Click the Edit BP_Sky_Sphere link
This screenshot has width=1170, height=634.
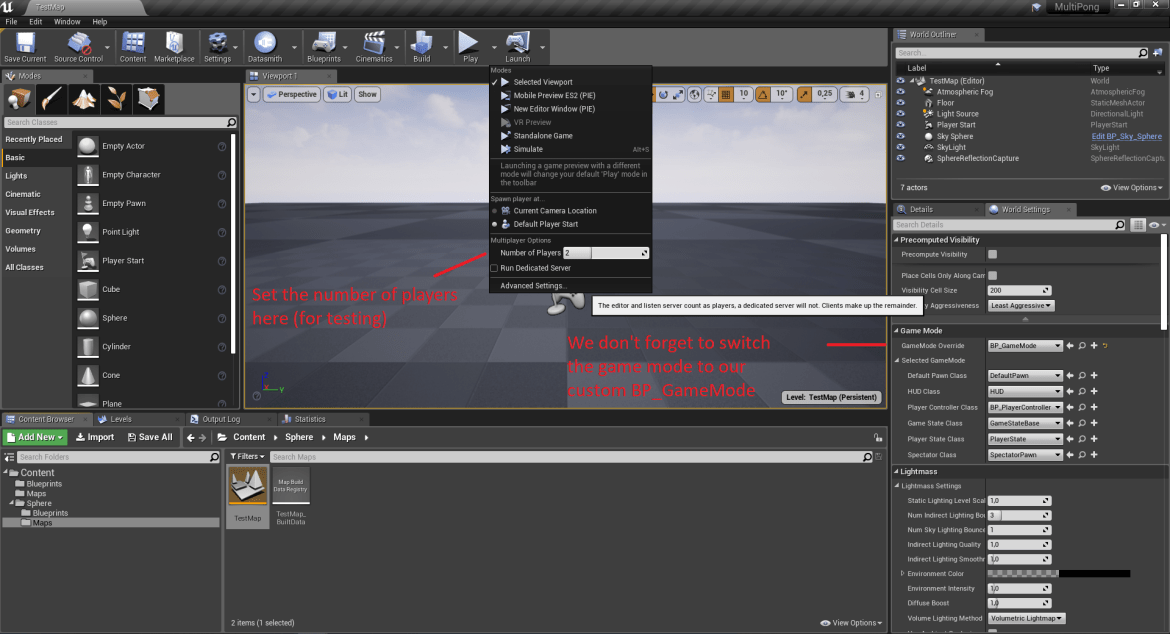click(1128, 135)
